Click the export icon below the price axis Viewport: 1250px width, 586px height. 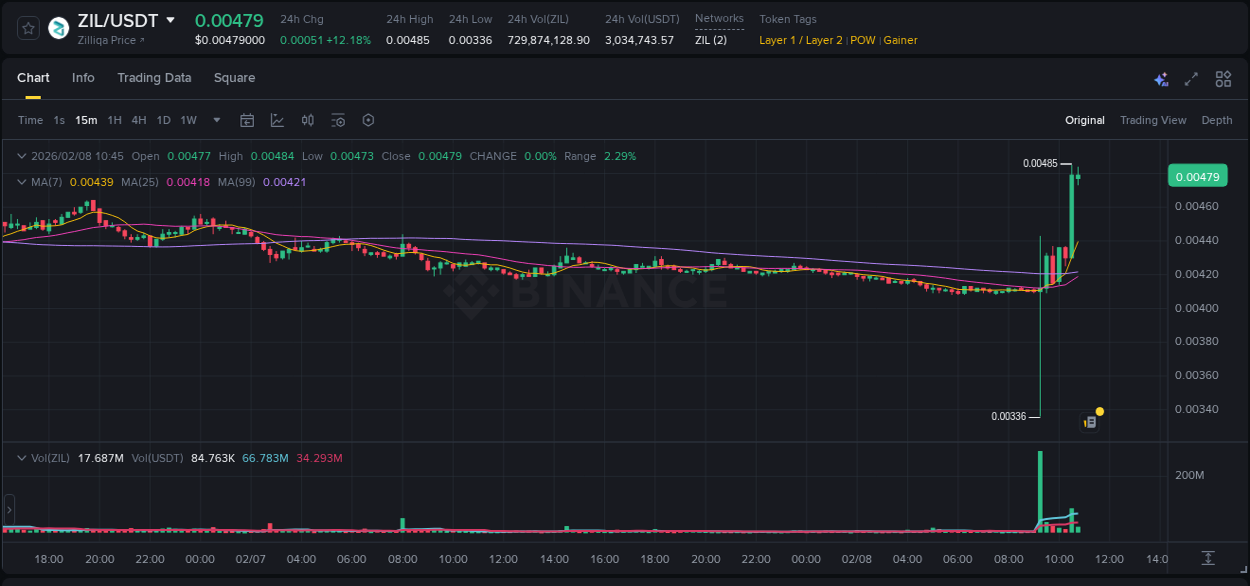pyautogui.click(x=1206, y=558)
